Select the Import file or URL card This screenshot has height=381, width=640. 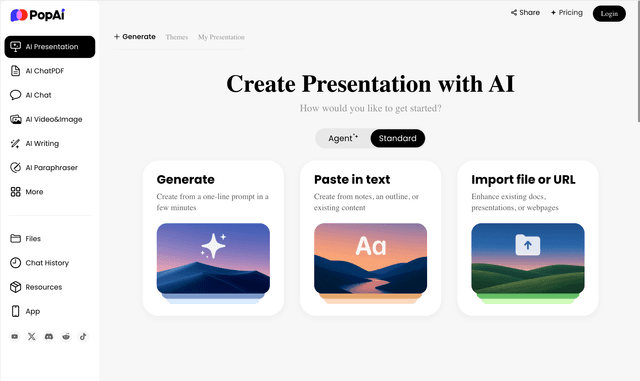528,238
